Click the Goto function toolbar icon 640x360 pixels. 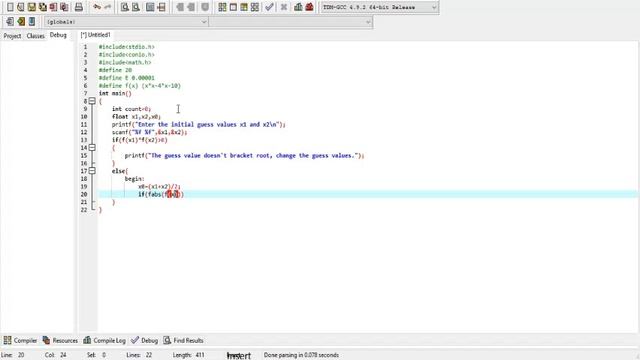pyautogui.click(x=150, y=7)
